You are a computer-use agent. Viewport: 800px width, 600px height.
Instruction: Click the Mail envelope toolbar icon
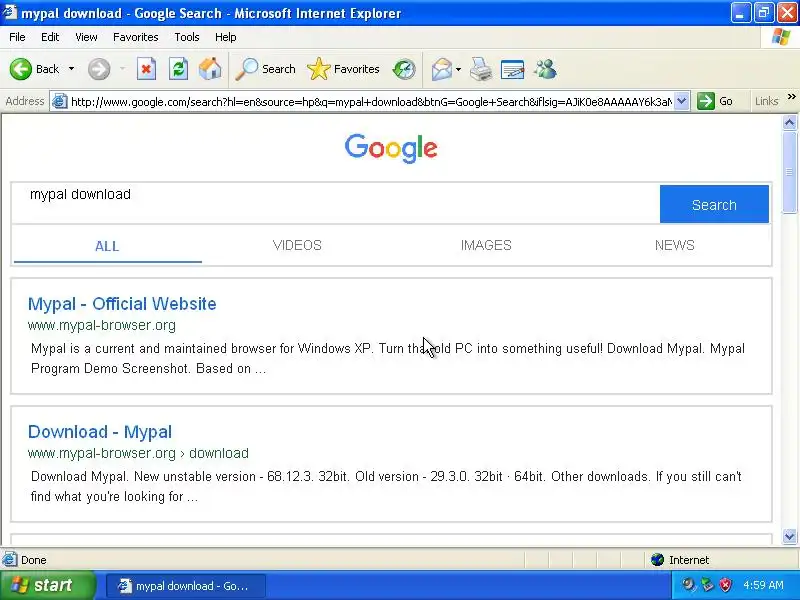[441, 69]
